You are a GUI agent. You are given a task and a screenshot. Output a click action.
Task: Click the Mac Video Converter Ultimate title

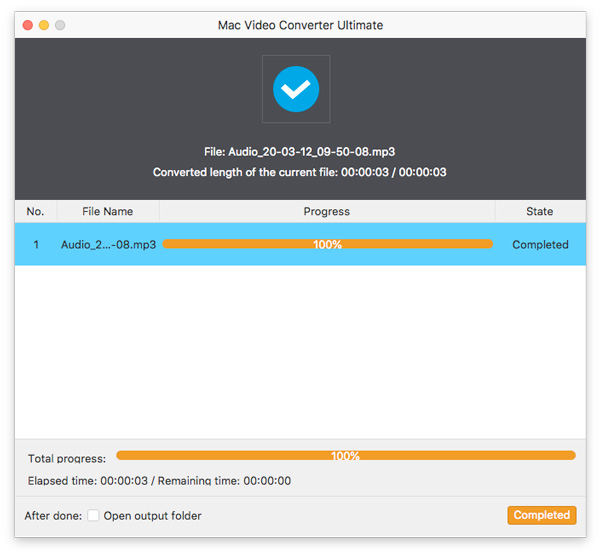[300, 25]
